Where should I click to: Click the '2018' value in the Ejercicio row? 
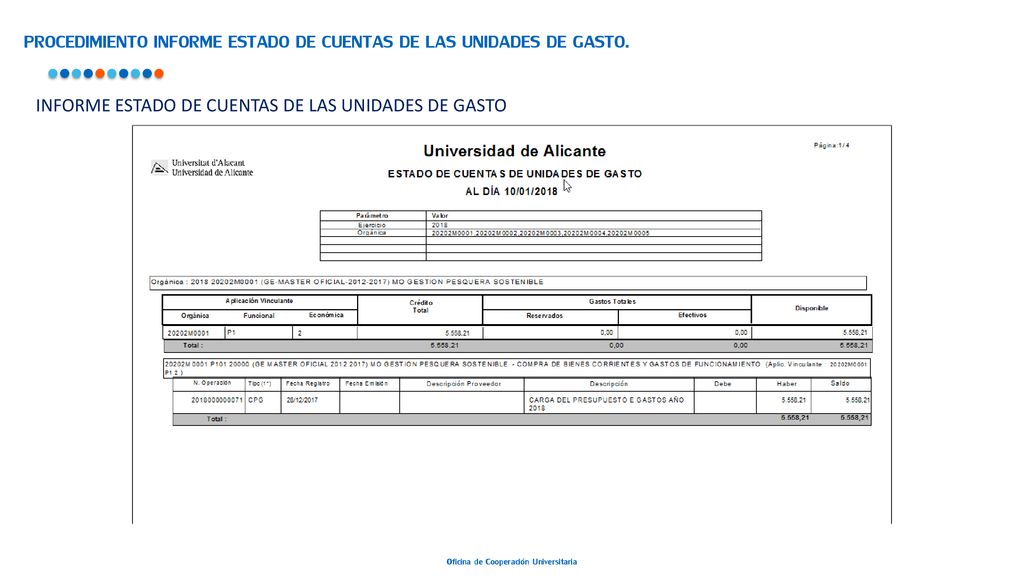coord(440,225)
